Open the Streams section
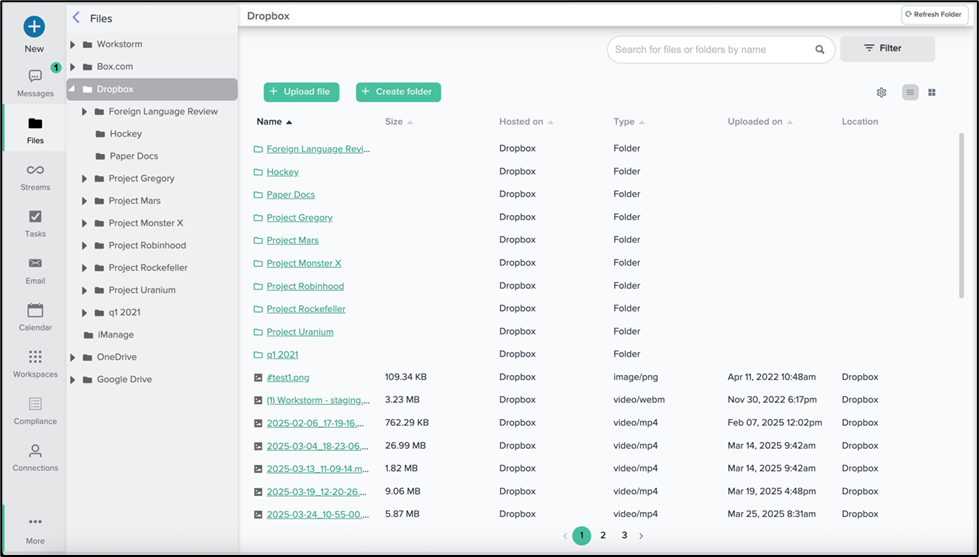Screen dimensions: 979x557 (35, 177)
